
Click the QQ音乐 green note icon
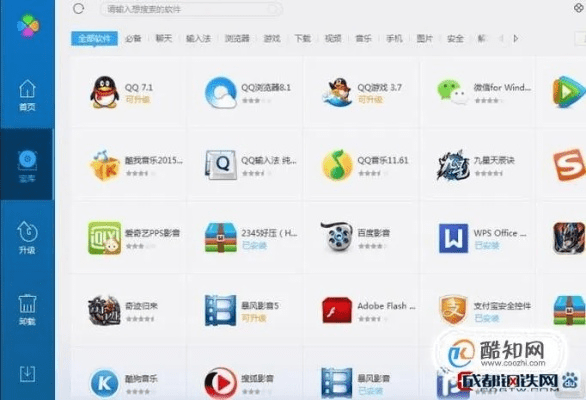coord(337,165)
